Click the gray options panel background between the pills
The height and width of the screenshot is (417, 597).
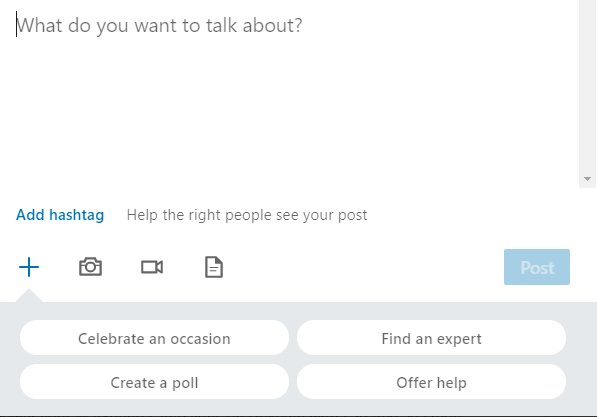tap(293, 359)
